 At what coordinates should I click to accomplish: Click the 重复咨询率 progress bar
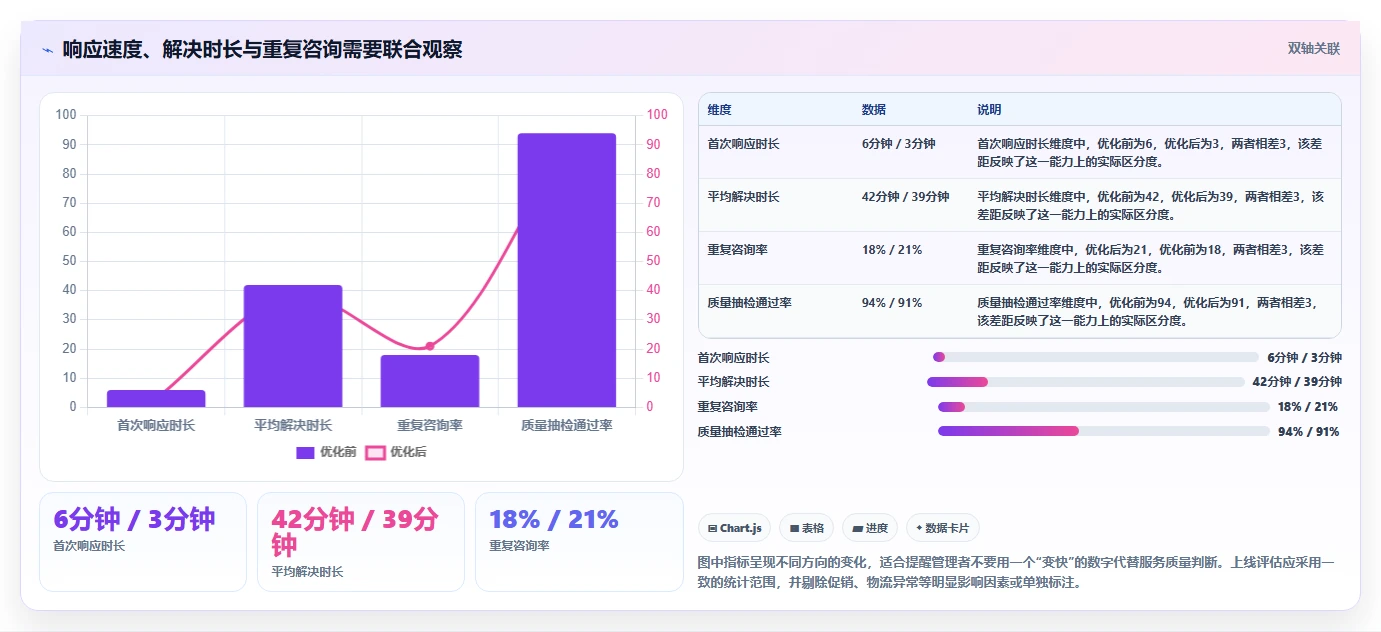[1103, 406]
